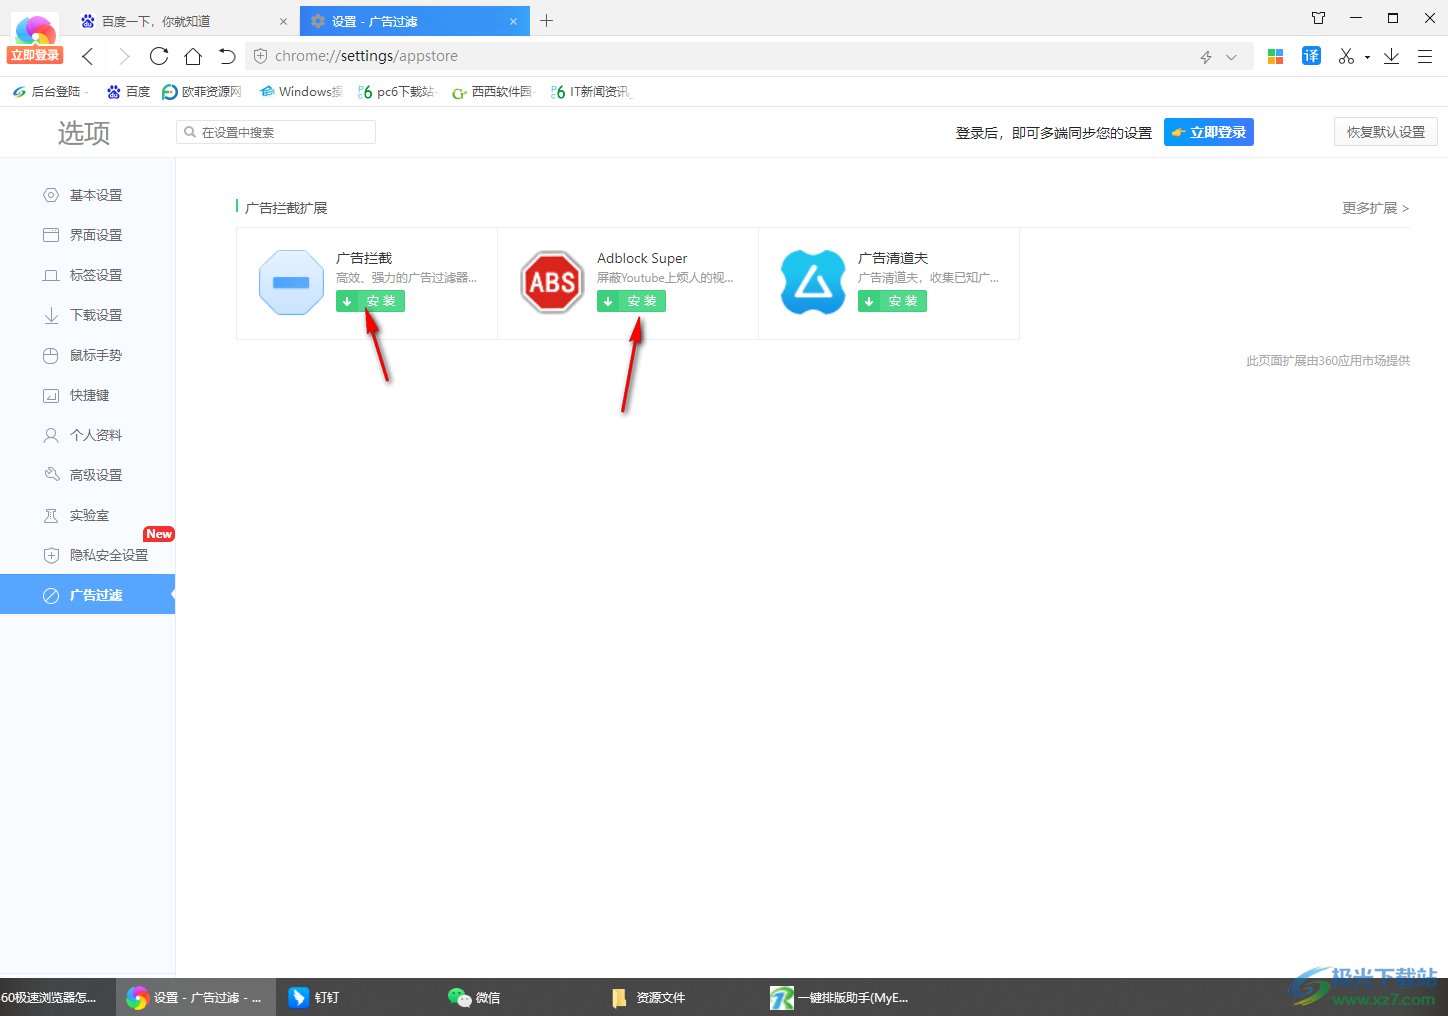
Task: Close the 设置 - 广告过滤 tab
Action: 513,21
